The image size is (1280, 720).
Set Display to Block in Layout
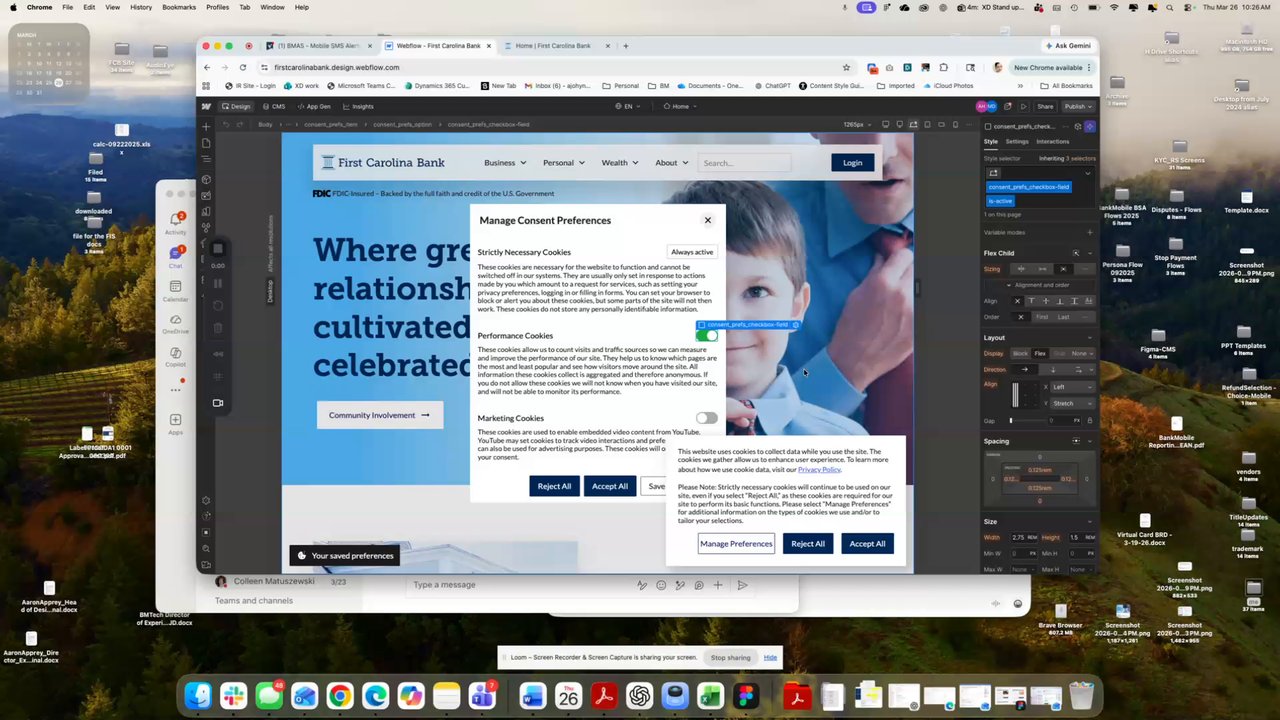coord(1020,353)
